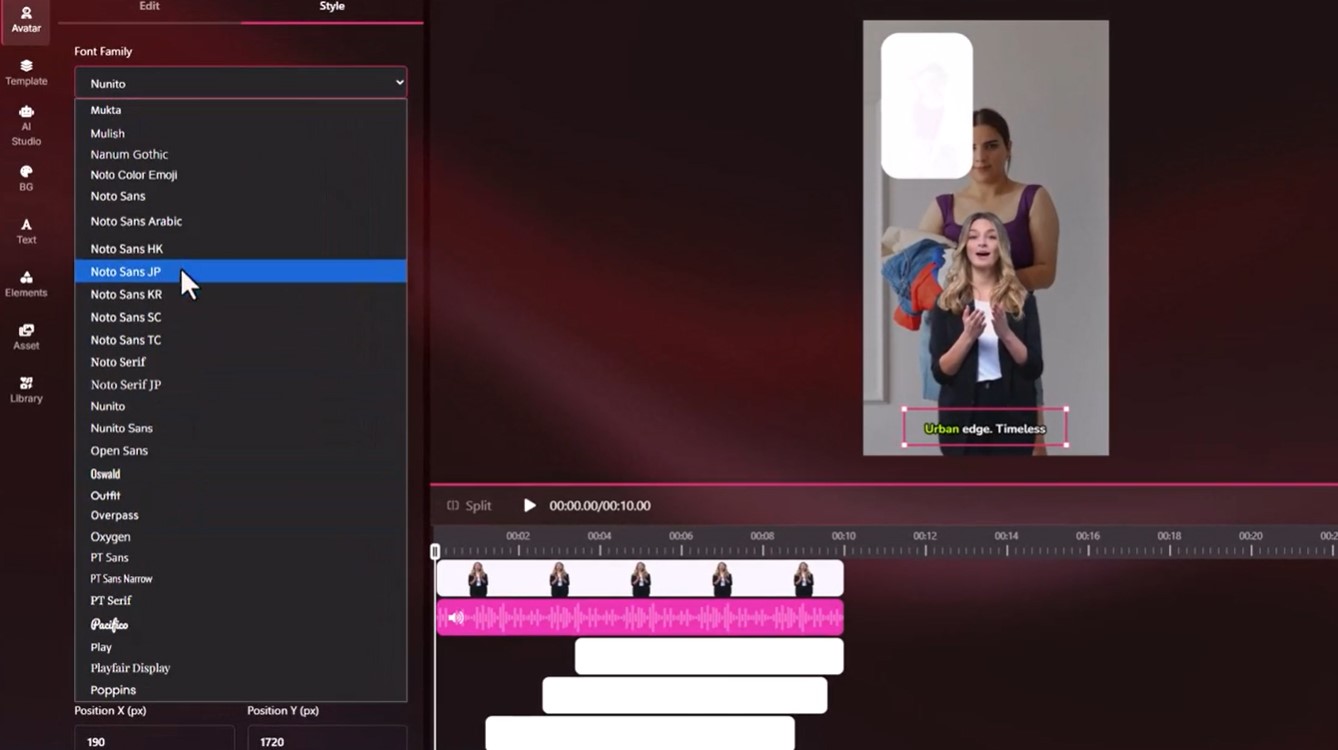Mute the pink audio track
Viewport: 1338px width, 750px height.
[455, 616]
